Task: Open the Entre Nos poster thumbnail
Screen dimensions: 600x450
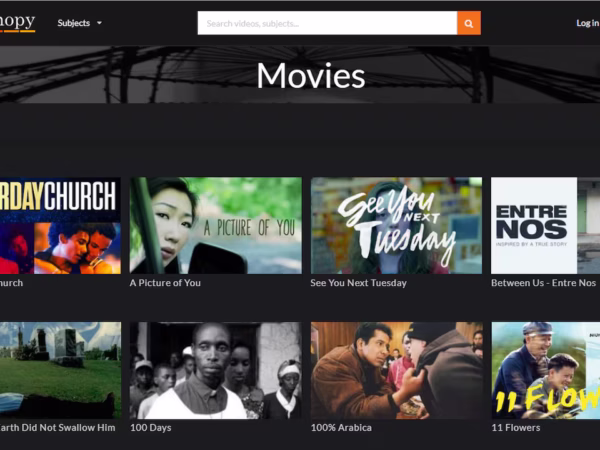Action: click(545, 225)
